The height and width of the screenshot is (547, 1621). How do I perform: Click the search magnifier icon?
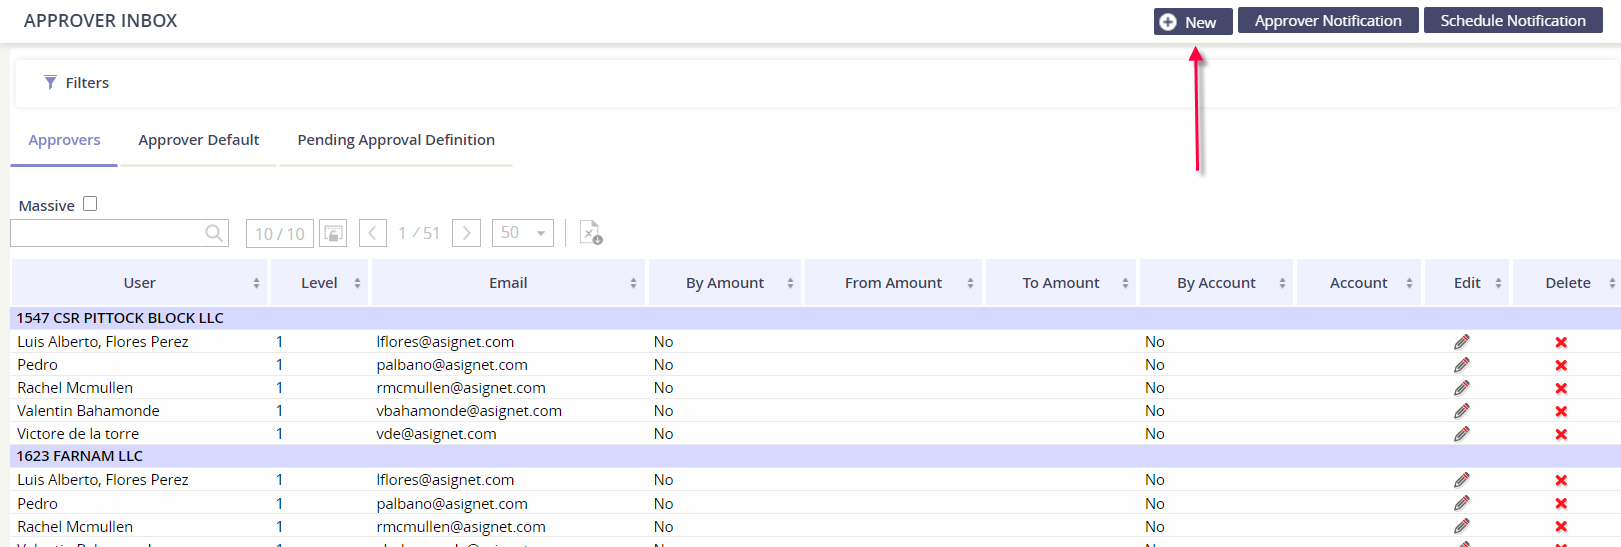point(213,233)
